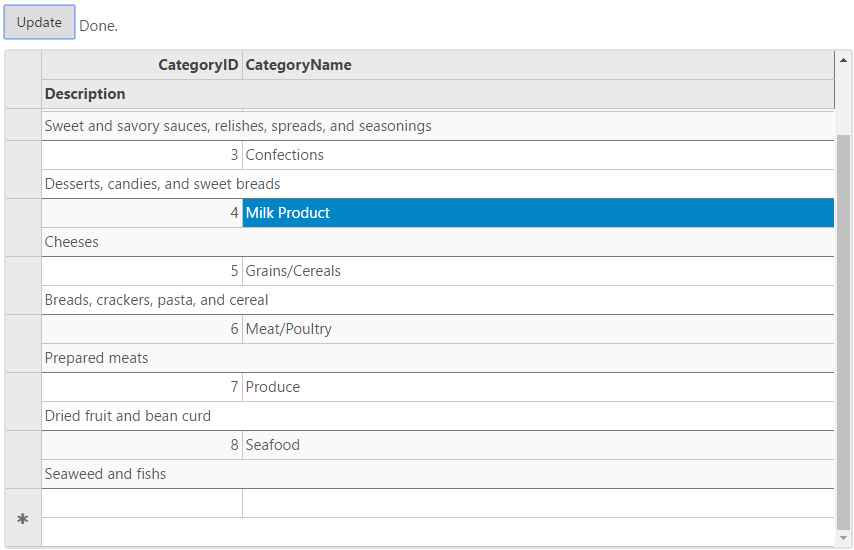
Task: Click the new row asterisk icon
Action: click(23, 519)
